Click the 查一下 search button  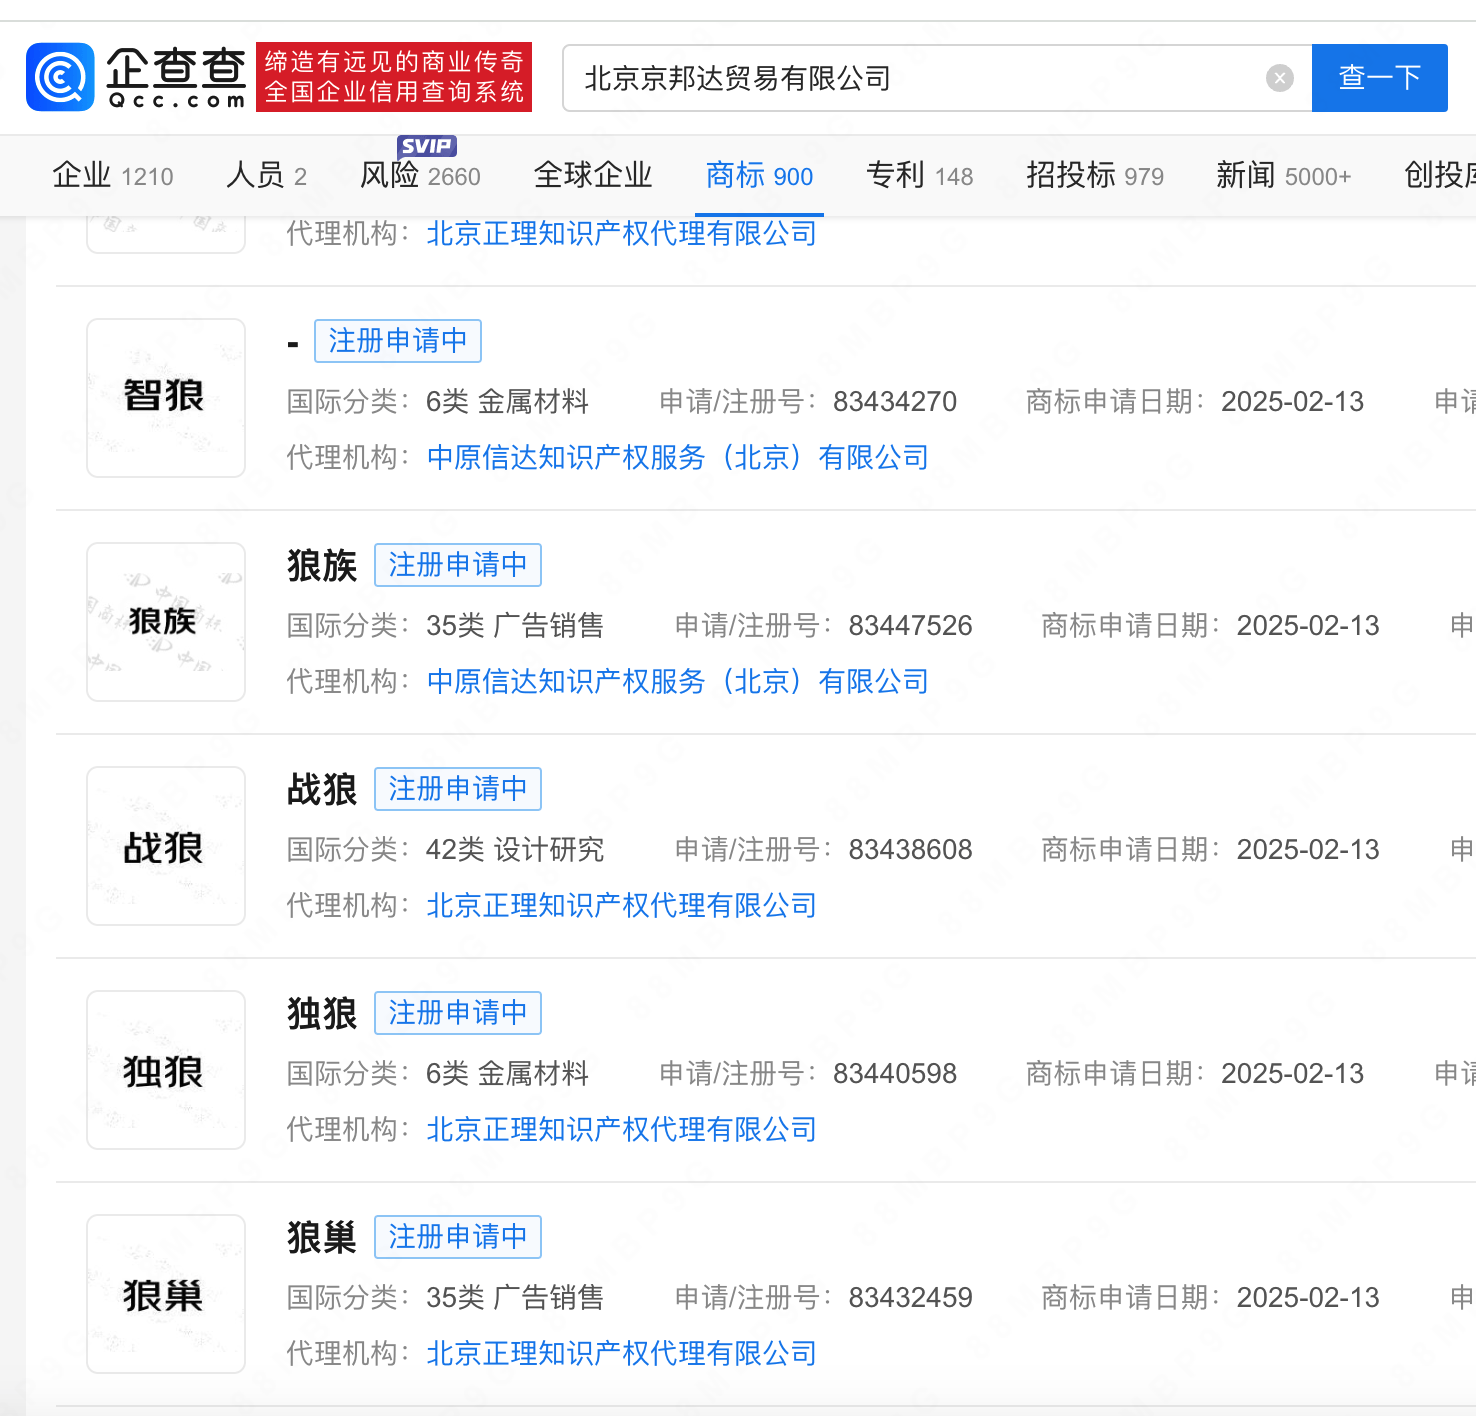tap(1380, 78)
